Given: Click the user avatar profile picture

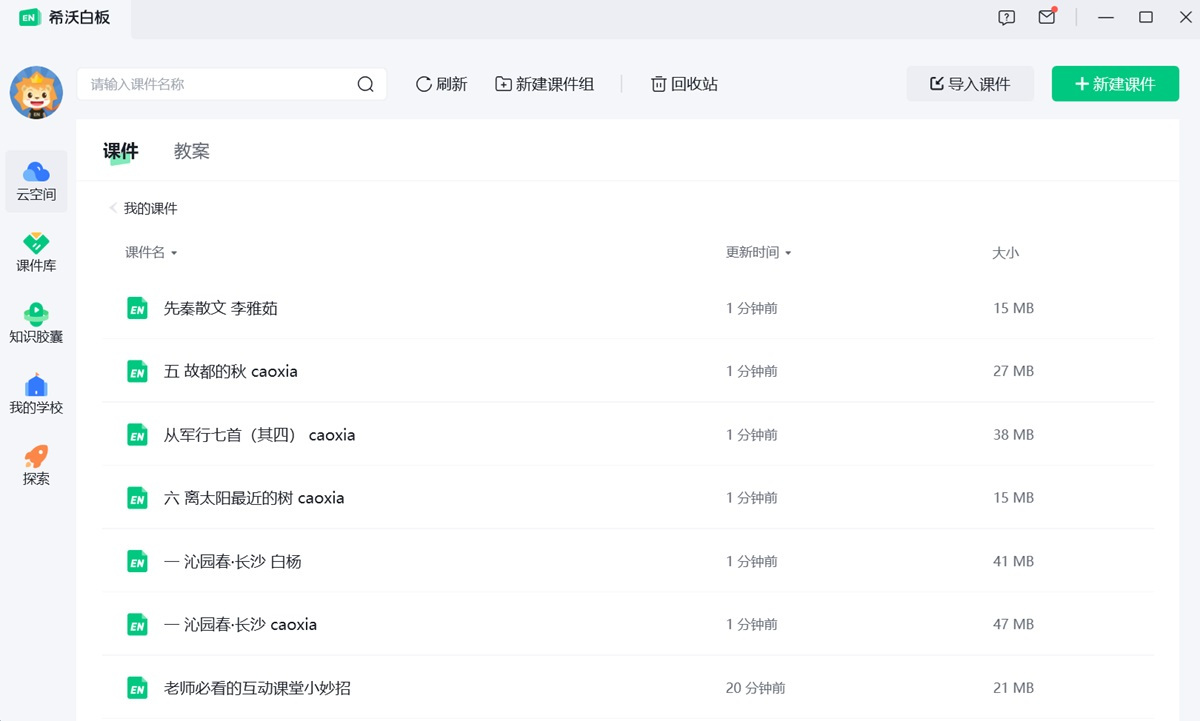Looking at the screenshot, I should pos(36,93).
